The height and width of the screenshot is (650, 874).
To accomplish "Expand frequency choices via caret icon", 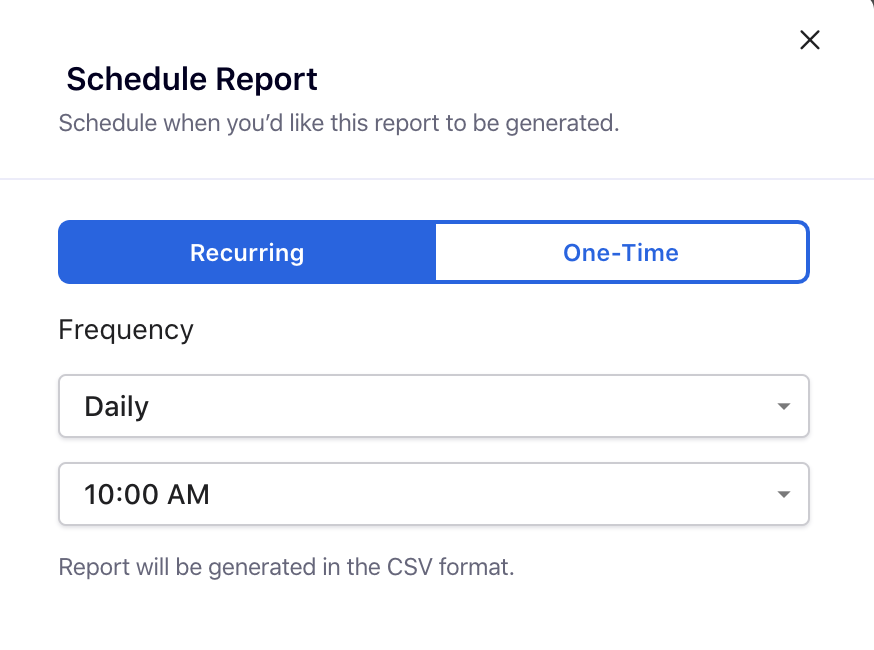I will click(783, 407).
